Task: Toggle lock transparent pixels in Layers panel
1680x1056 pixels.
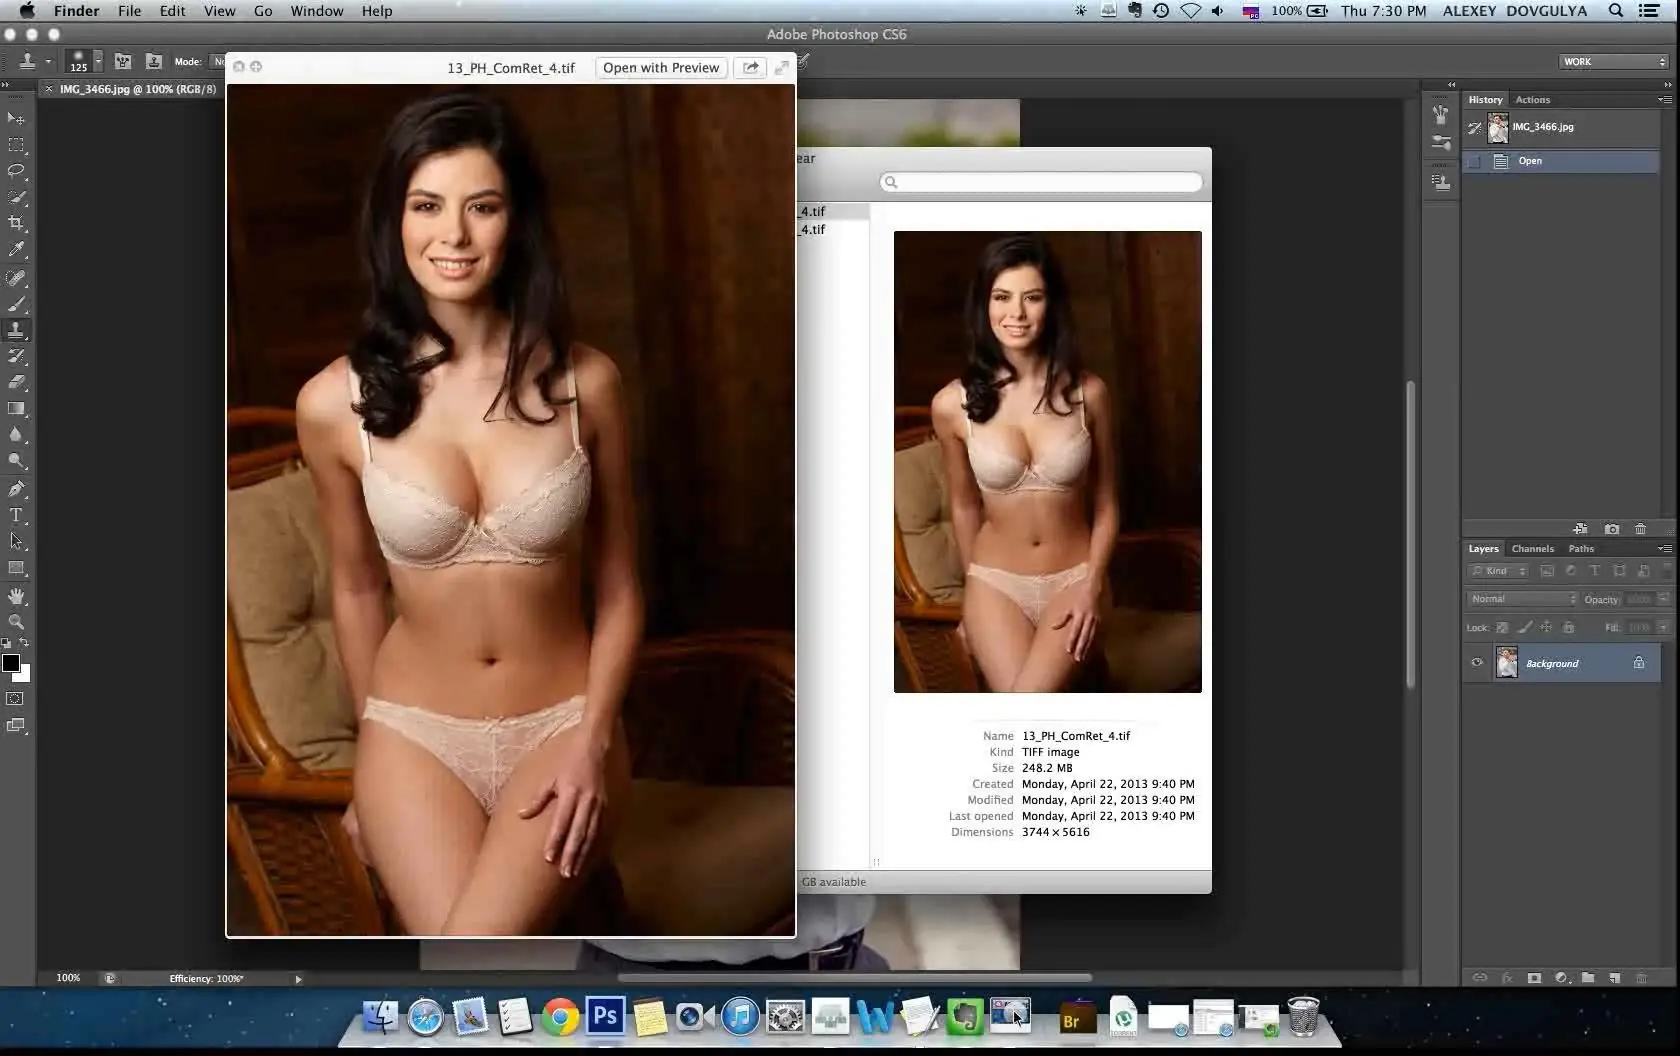Action: point(1502,628)
